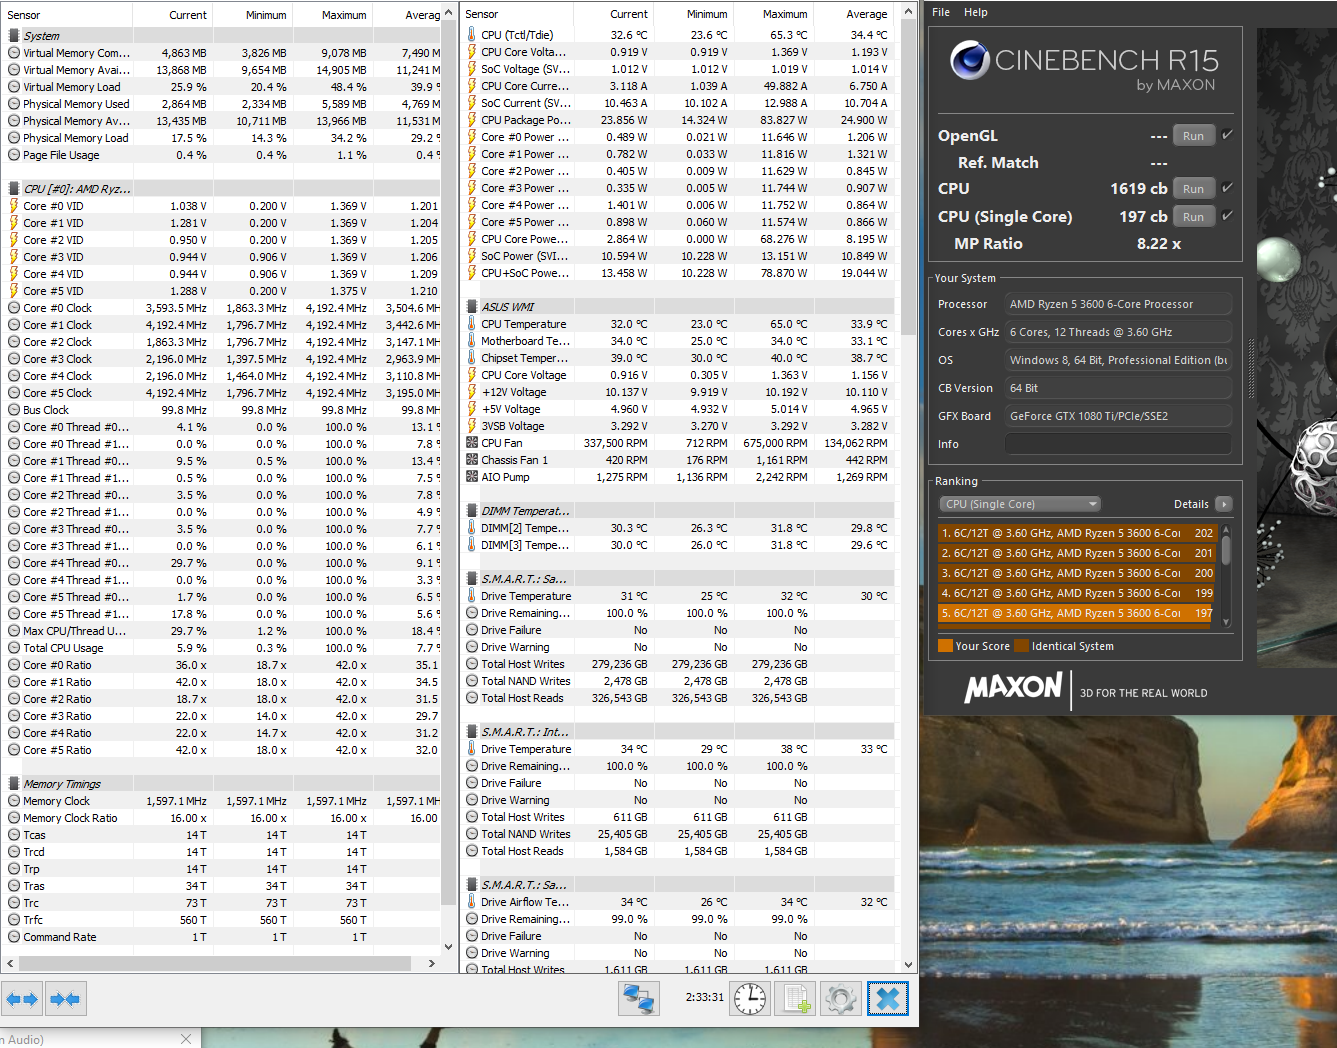Screen dimensions: 1337x1048
Task: Select the SoC Voltage (SVI) row
Action: [678, 69]
